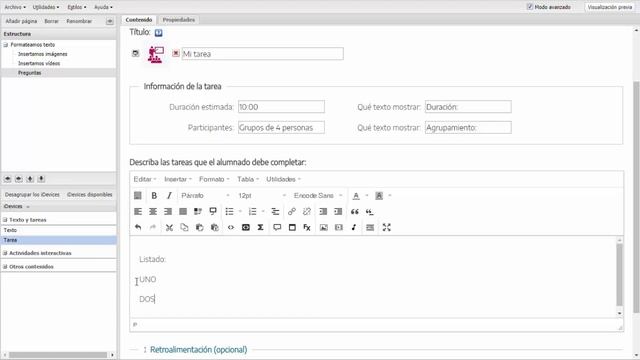Insert a tooltip with speech bubble icon

click(277, 227)
